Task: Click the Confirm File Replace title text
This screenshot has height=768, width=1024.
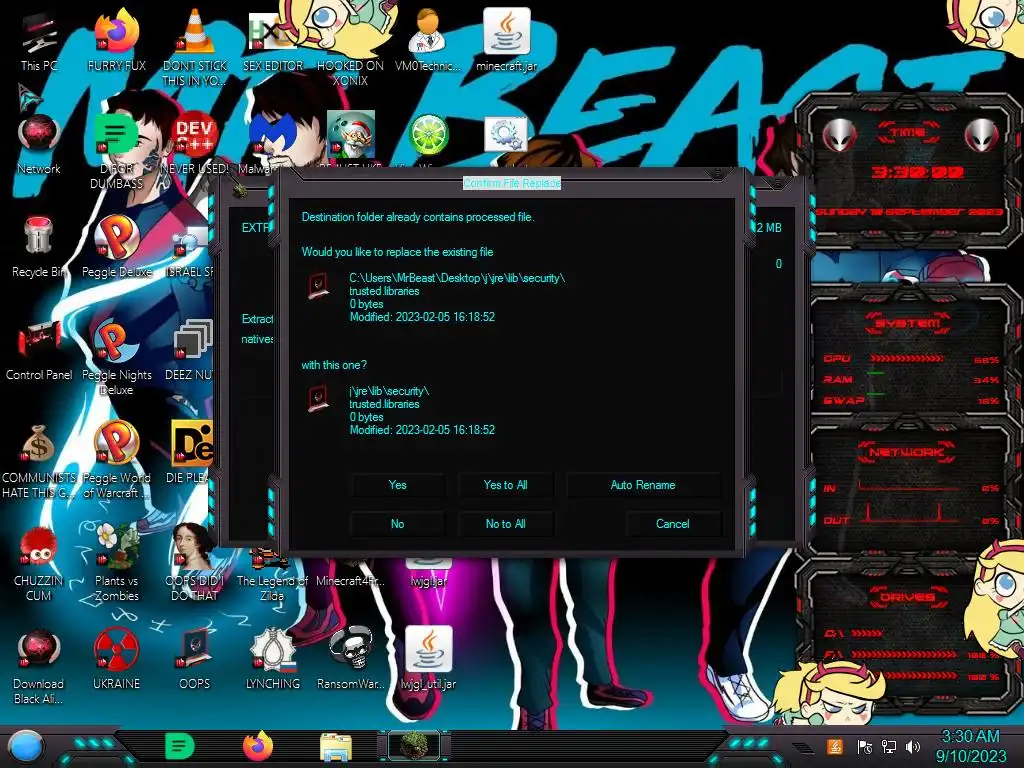Action: point(512,183)
